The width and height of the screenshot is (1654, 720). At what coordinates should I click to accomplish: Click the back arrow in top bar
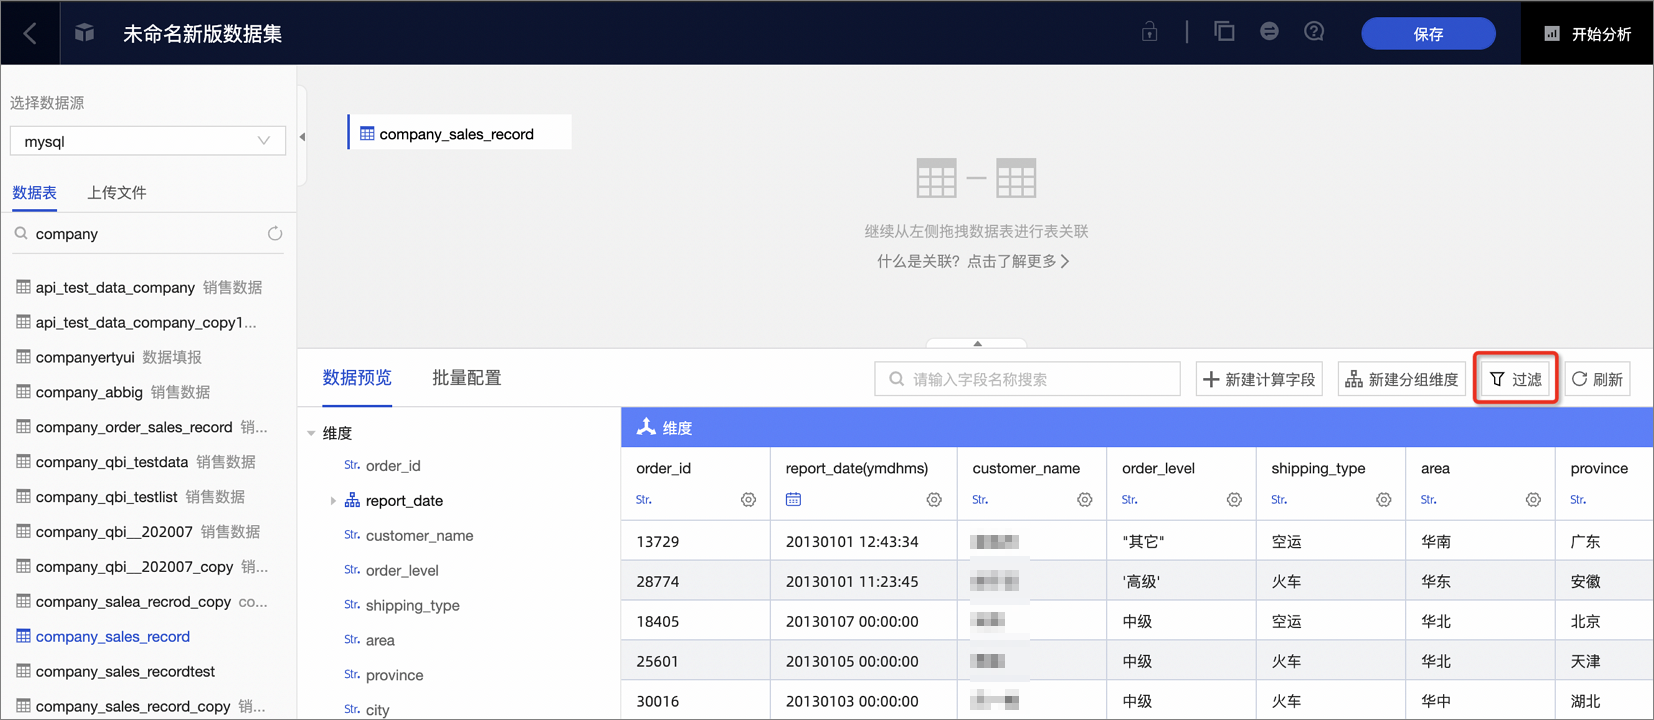click(30, 33)
